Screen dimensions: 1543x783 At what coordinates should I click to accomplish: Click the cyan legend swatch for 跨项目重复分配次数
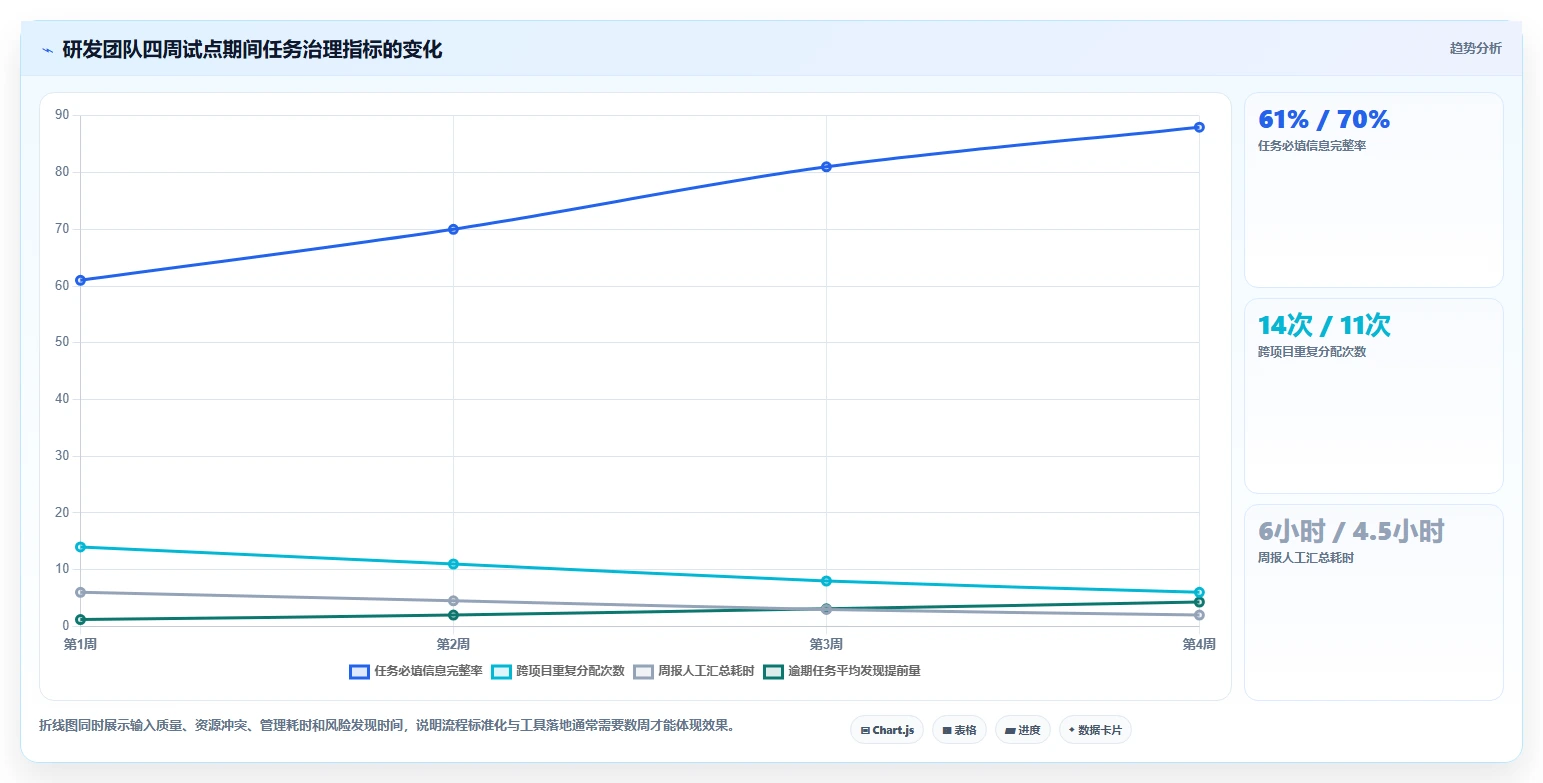(x=502, y=671)
